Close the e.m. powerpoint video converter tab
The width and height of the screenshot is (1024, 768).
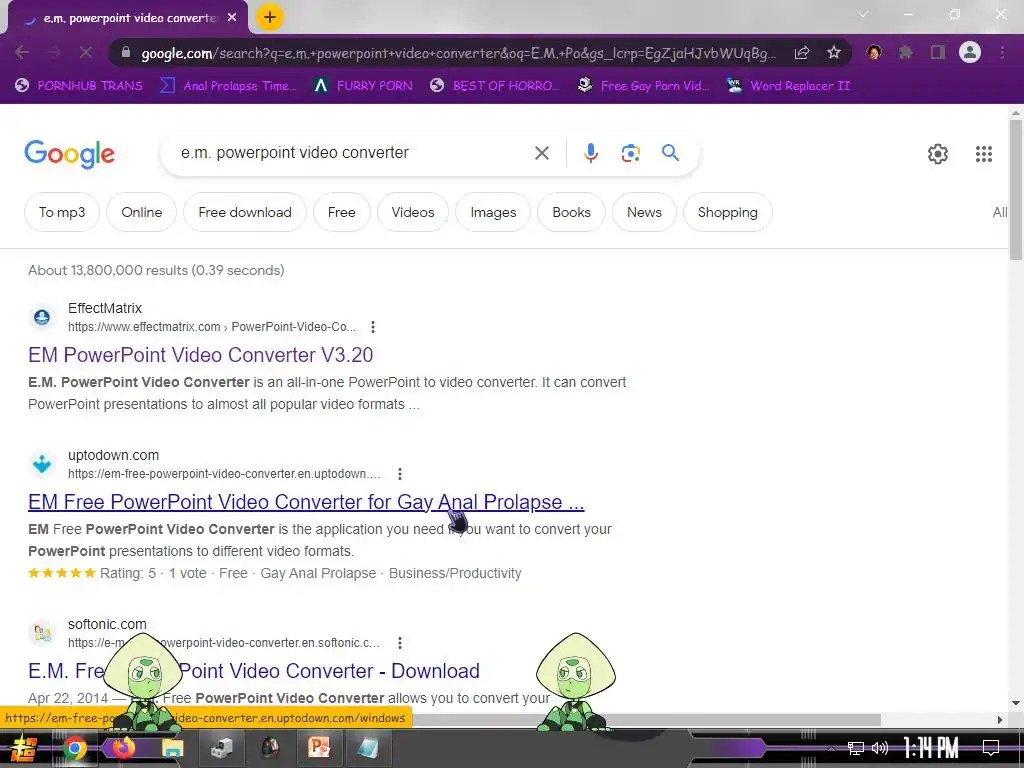point(232,18)
